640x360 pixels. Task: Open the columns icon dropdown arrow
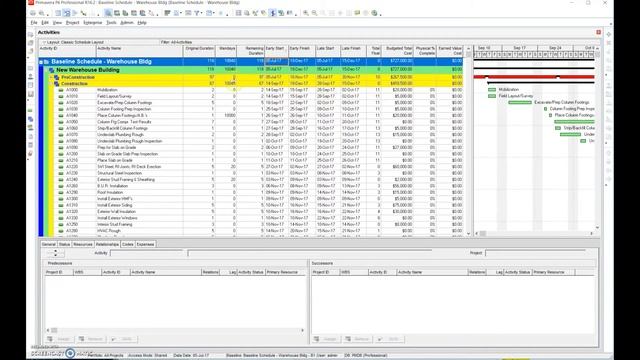181,13
